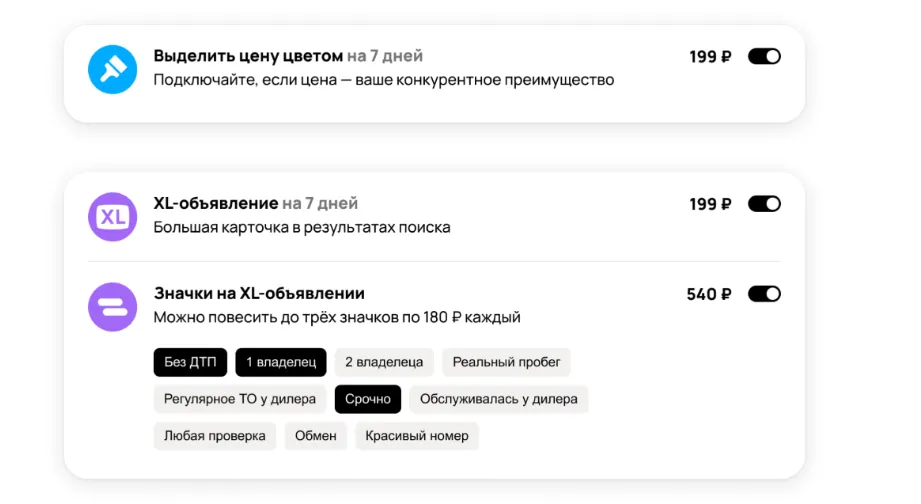Click the XL-объявление title text
The height and width of the screenshot is (504, 921).
pos(216,203)
